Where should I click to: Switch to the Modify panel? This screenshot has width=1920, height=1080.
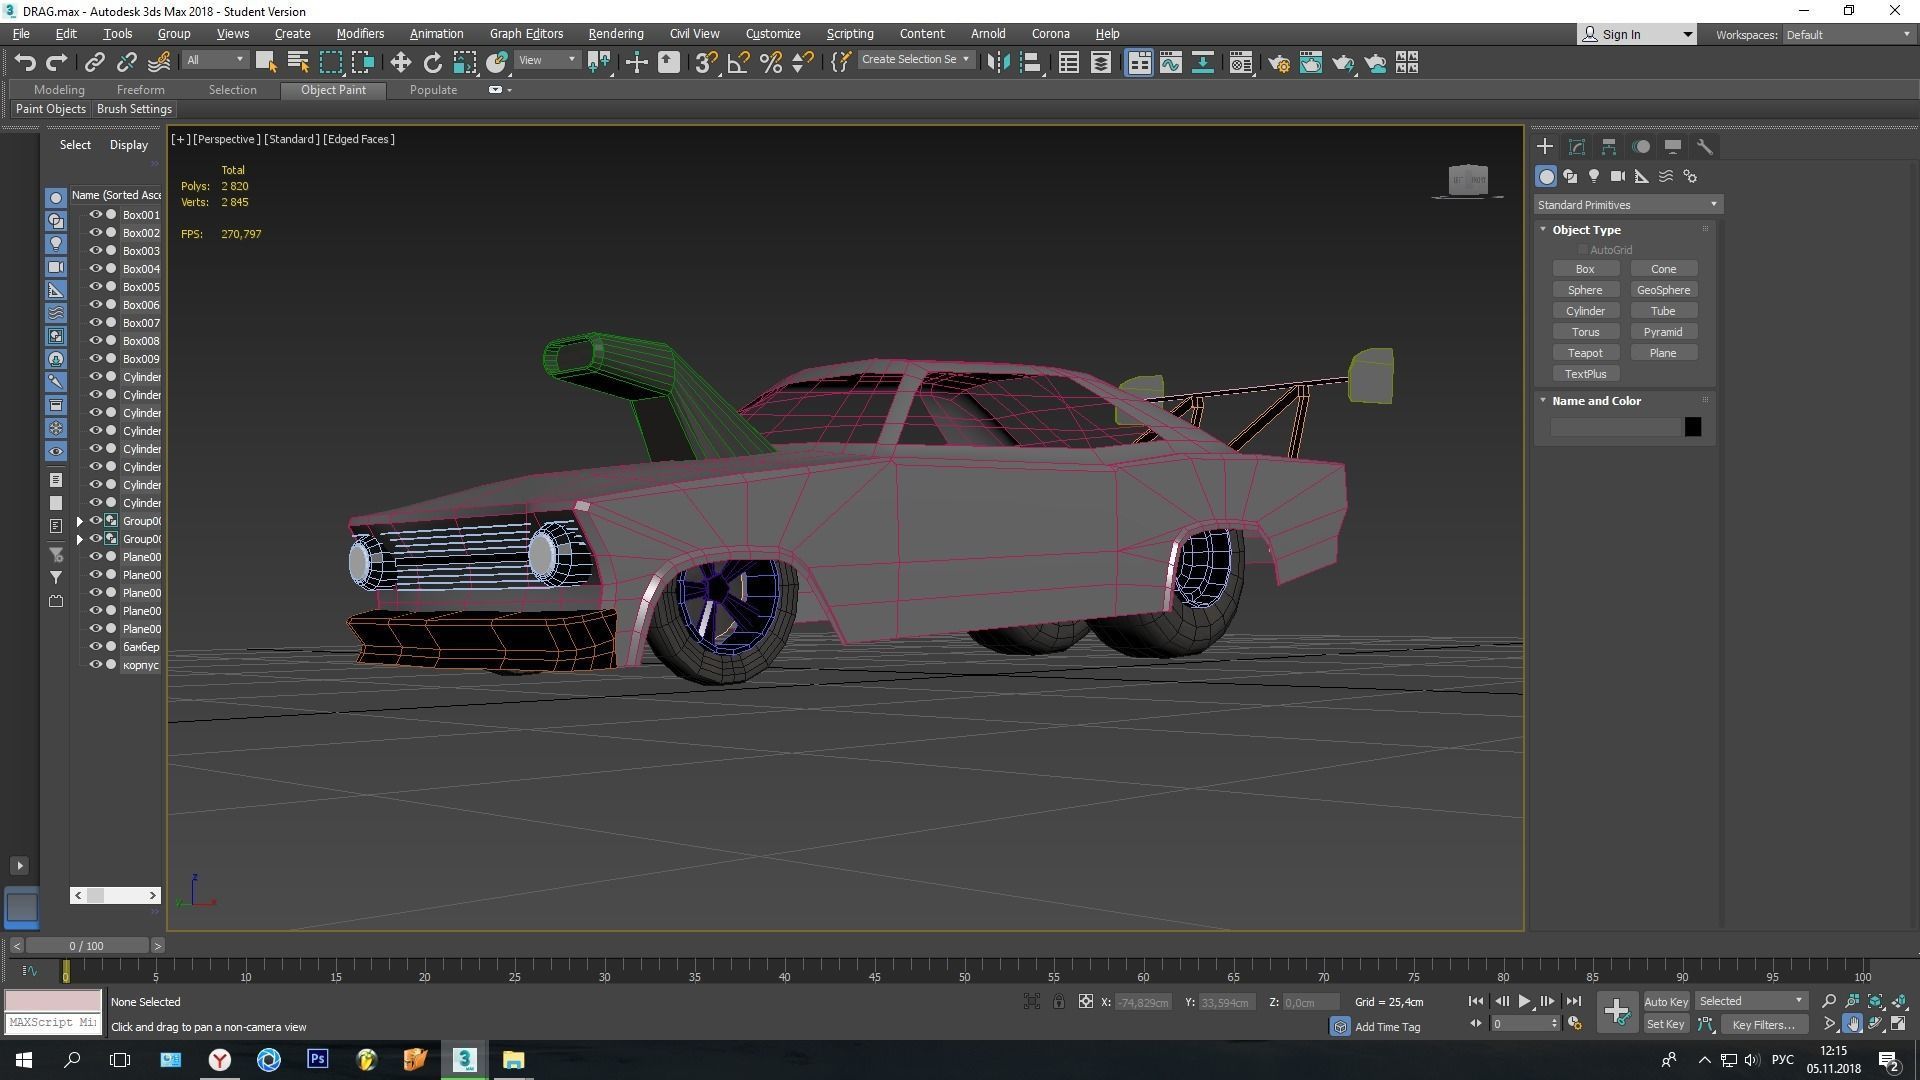[x=1576, y=146]
